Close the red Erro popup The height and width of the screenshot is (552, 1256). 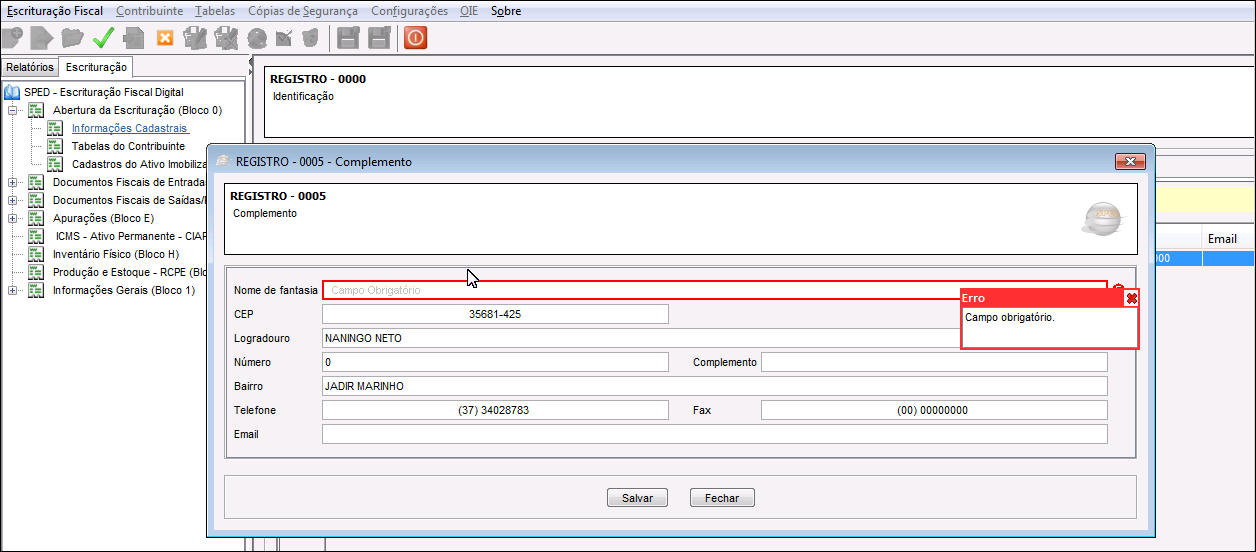pyautogui.click(x=1131, y=298)
